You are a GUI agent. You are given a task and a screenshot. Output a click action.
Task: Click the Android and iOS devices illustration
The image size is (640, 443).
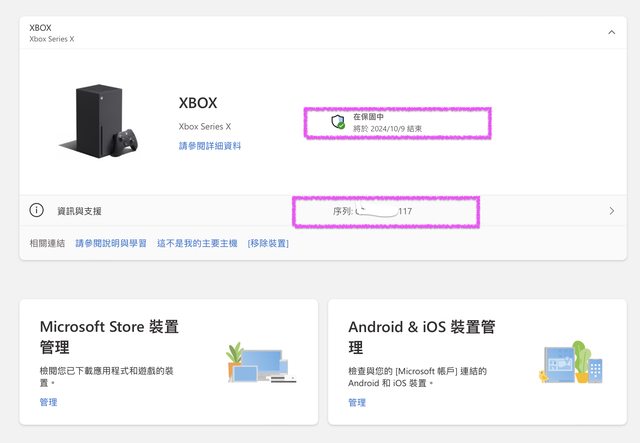572,364
